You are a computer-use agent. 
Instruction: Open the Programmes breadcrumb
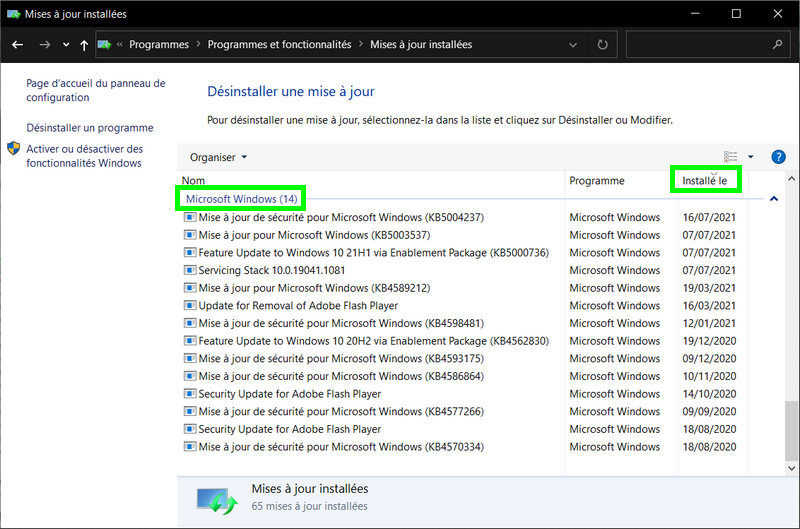[159, 44]
